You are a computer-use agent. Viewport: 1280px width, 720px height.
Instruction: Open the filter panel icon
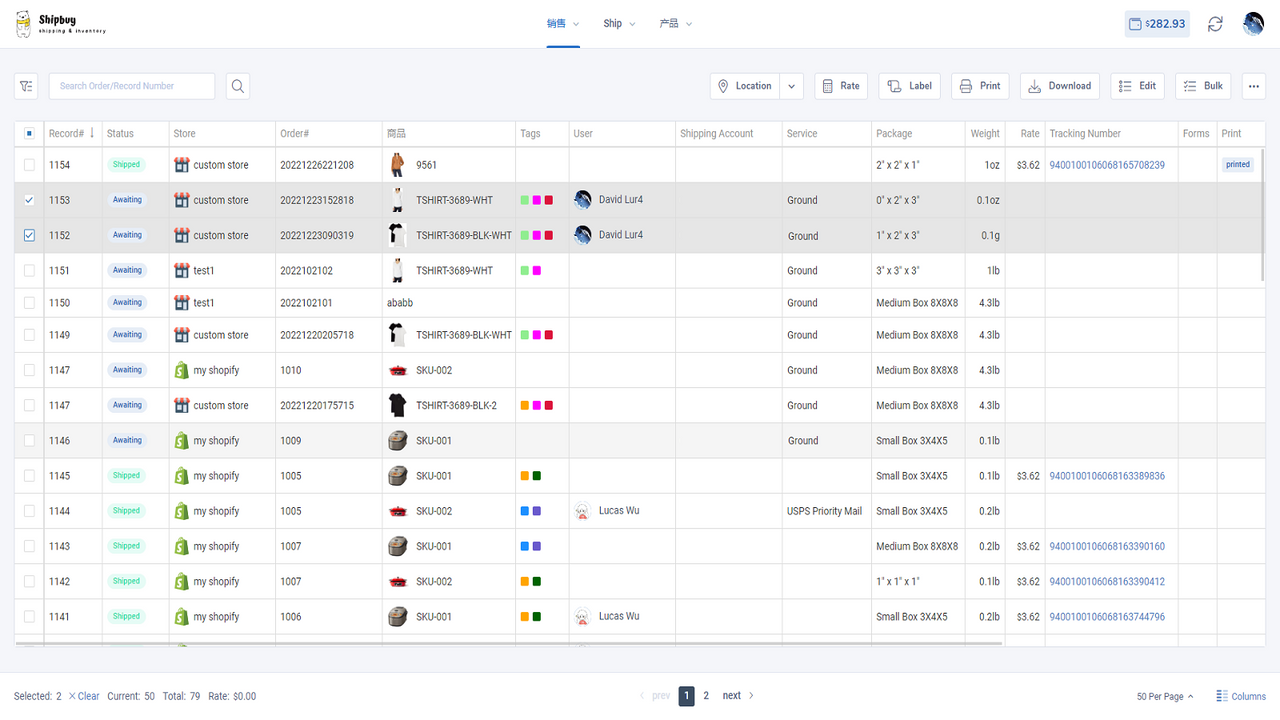26,86
